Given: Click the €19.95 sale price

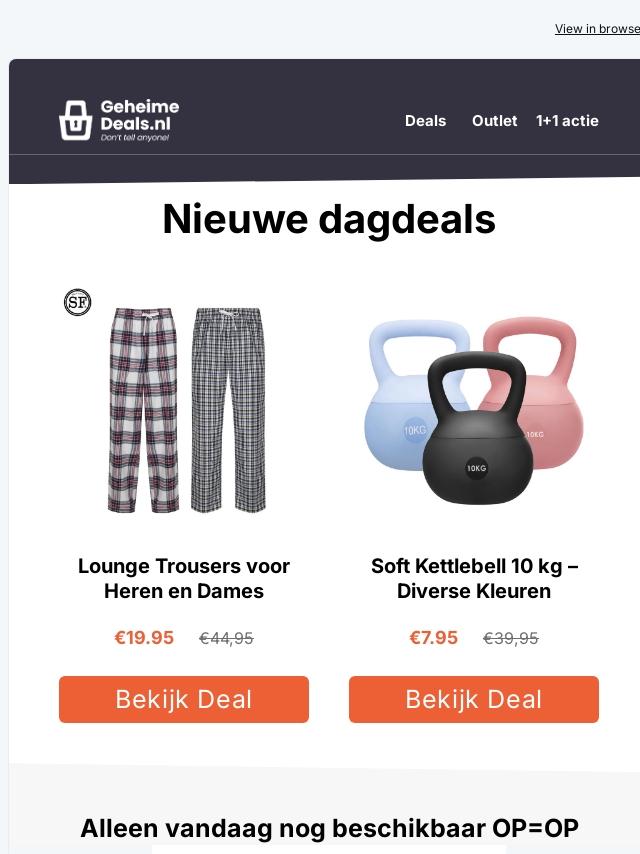Looking at the screenshot, I should [144, 638].
